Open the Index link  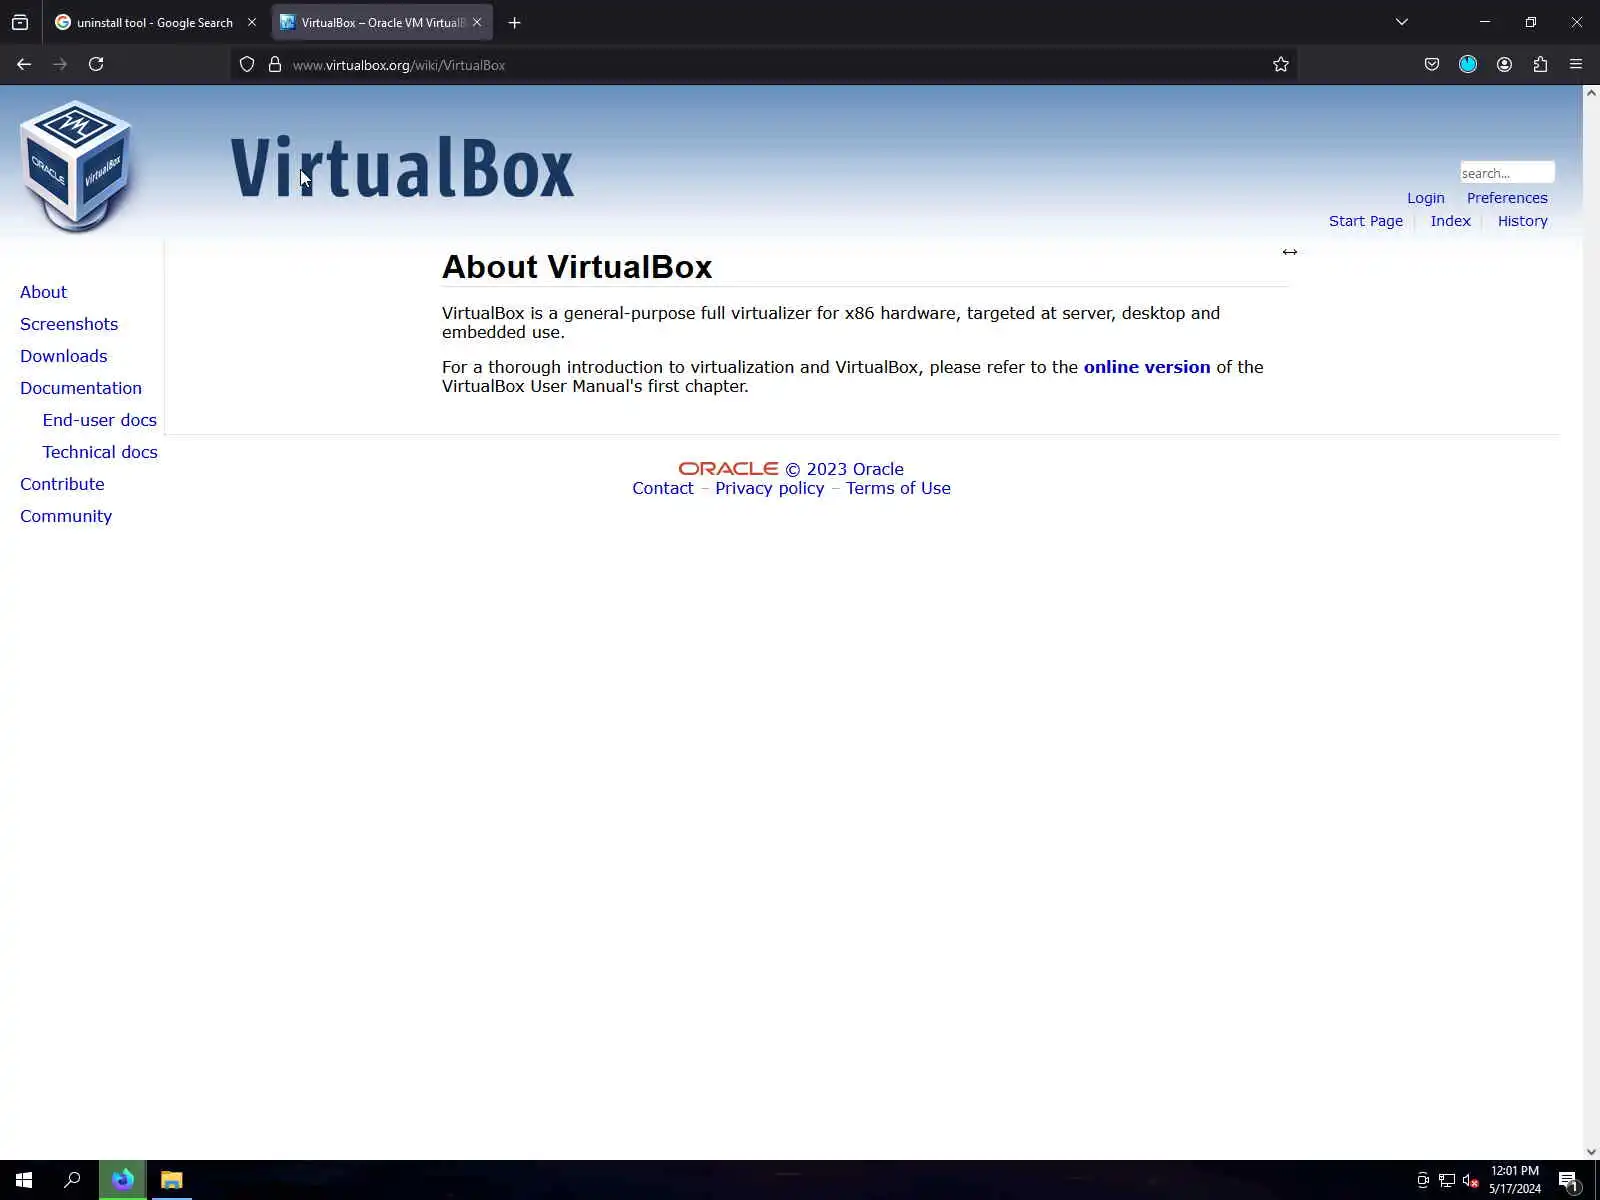(1450, 221)
